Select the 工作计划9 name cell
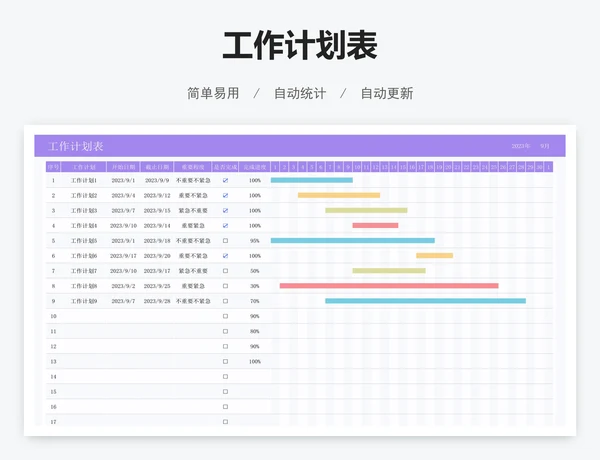Image resolution: width=600 pixels, height=460 pixels. pos(84,301)
